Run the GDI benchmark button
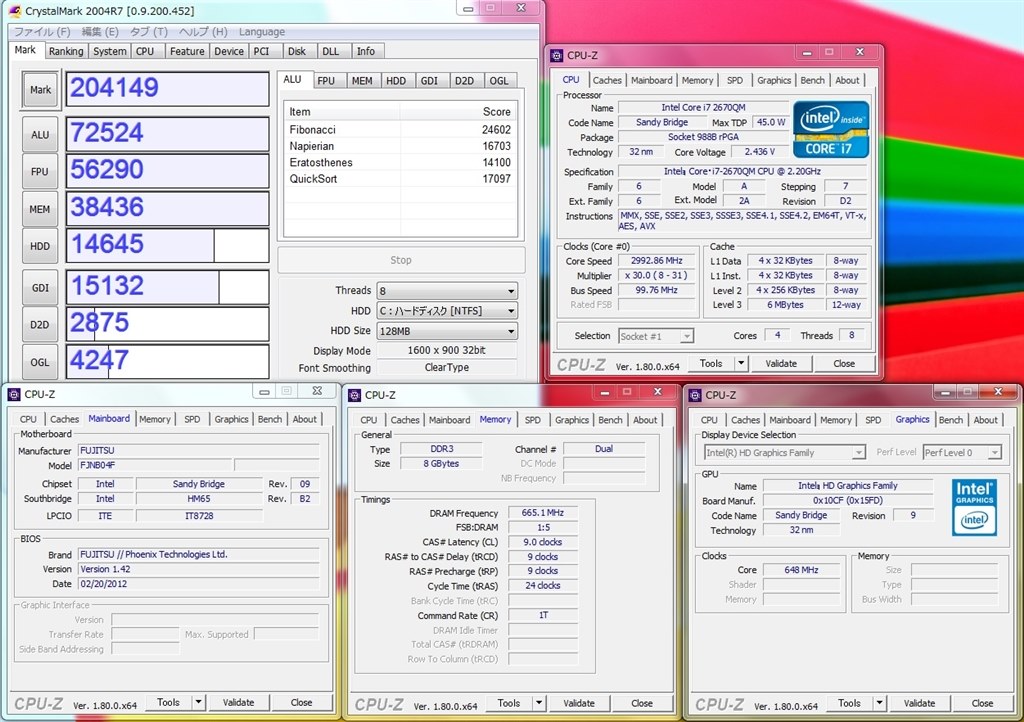Screen dimensions: 1024x722 point(40,287)
